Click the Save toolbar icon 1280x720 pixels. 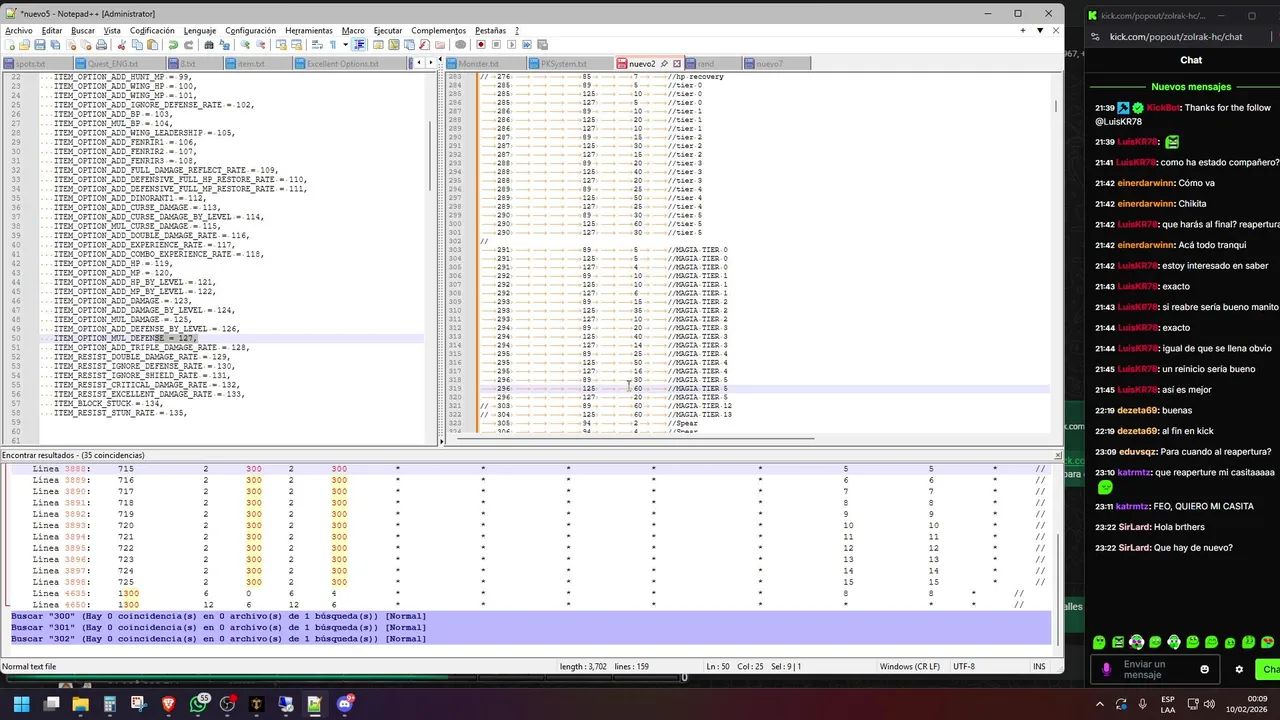39,44
